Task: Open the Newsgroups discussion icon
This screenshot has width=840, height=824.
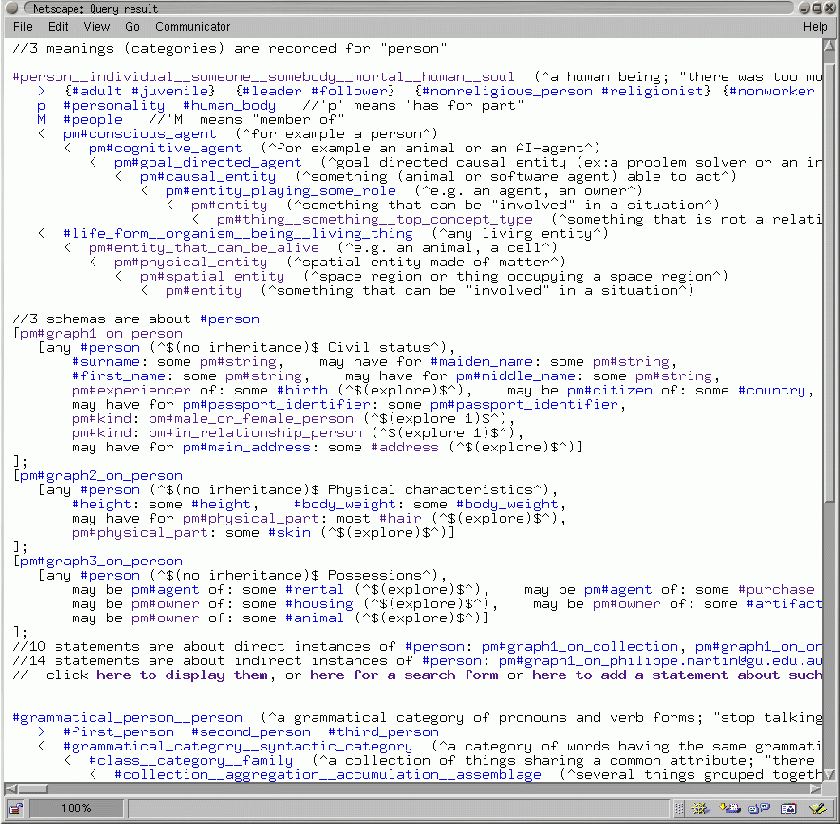Action: pyautogui.click(x=760, y=808)
